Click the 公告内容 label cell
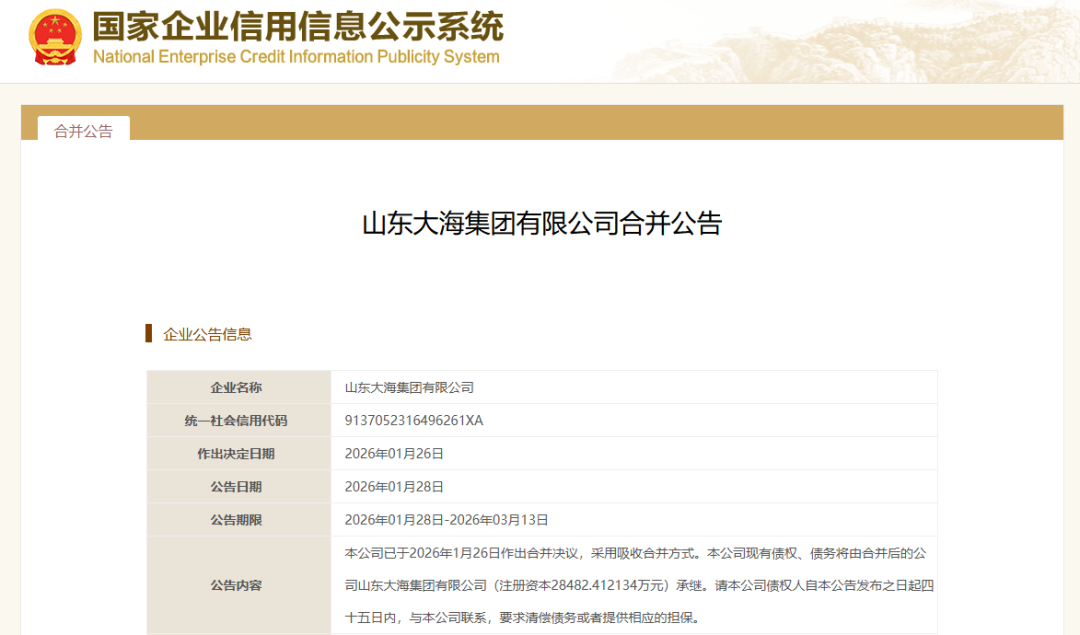 coord(238,585)
